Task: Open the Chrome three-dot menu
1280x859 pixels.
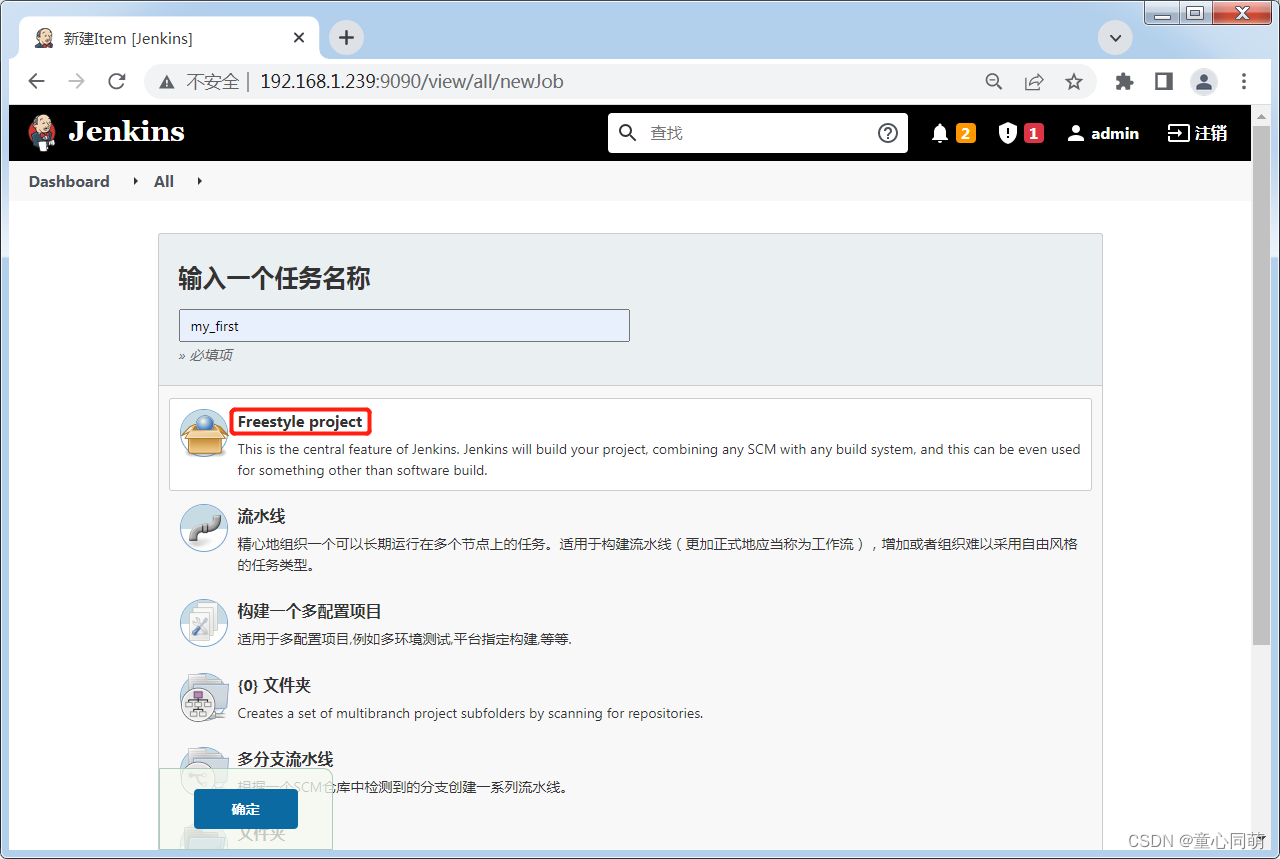Action: 1243,81
